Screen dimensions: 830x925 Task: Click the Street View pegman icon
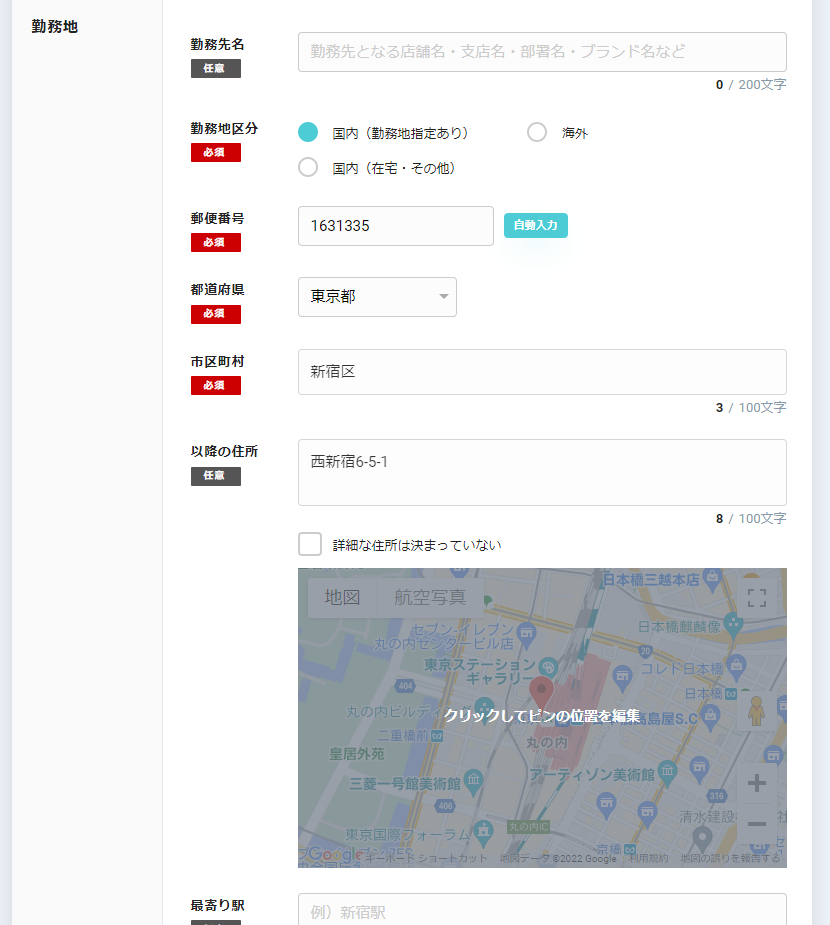[757, 711]
